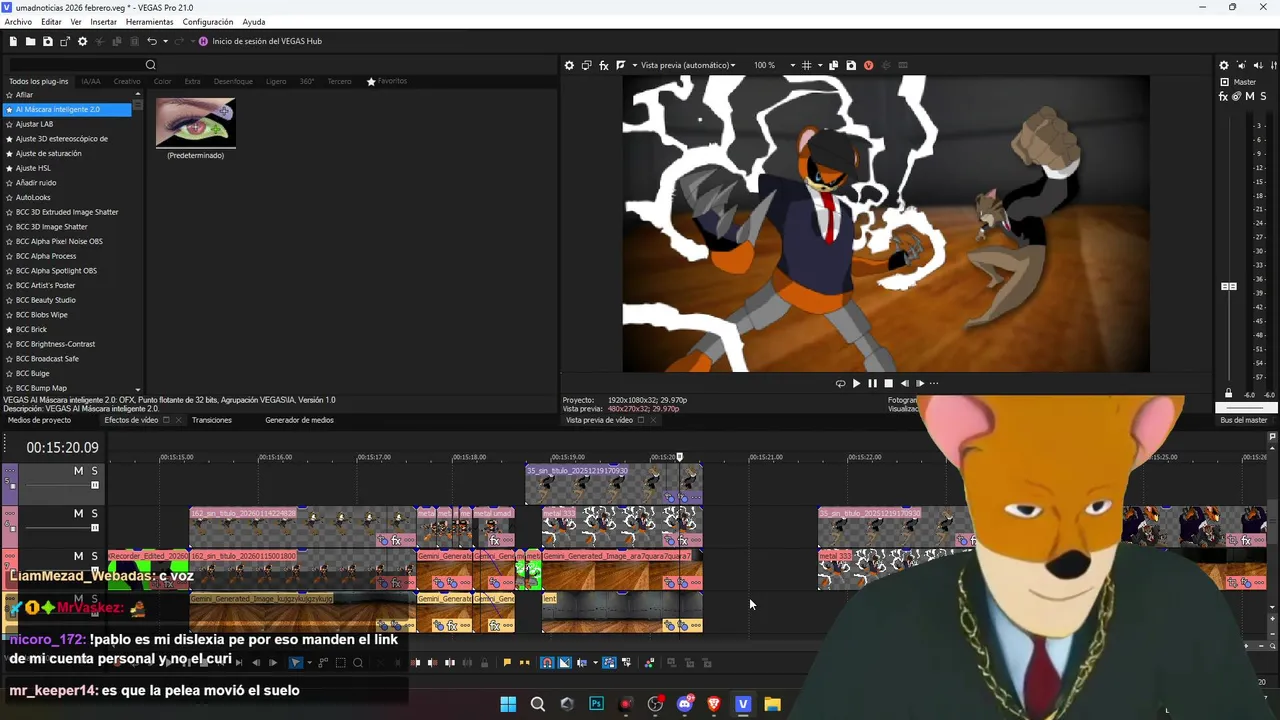Switch to Medios de proyecto tab

tap(39, 420)
